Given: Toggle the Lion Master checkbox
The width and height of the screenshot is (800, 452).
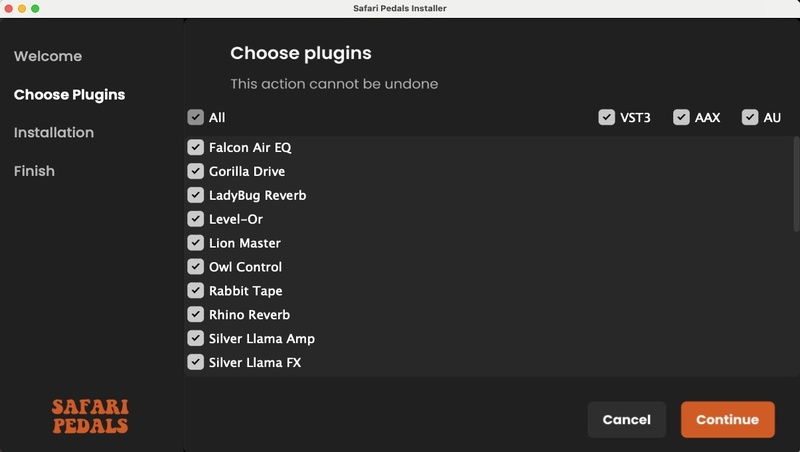Looking at the screenshot, I should click(196, 243).
